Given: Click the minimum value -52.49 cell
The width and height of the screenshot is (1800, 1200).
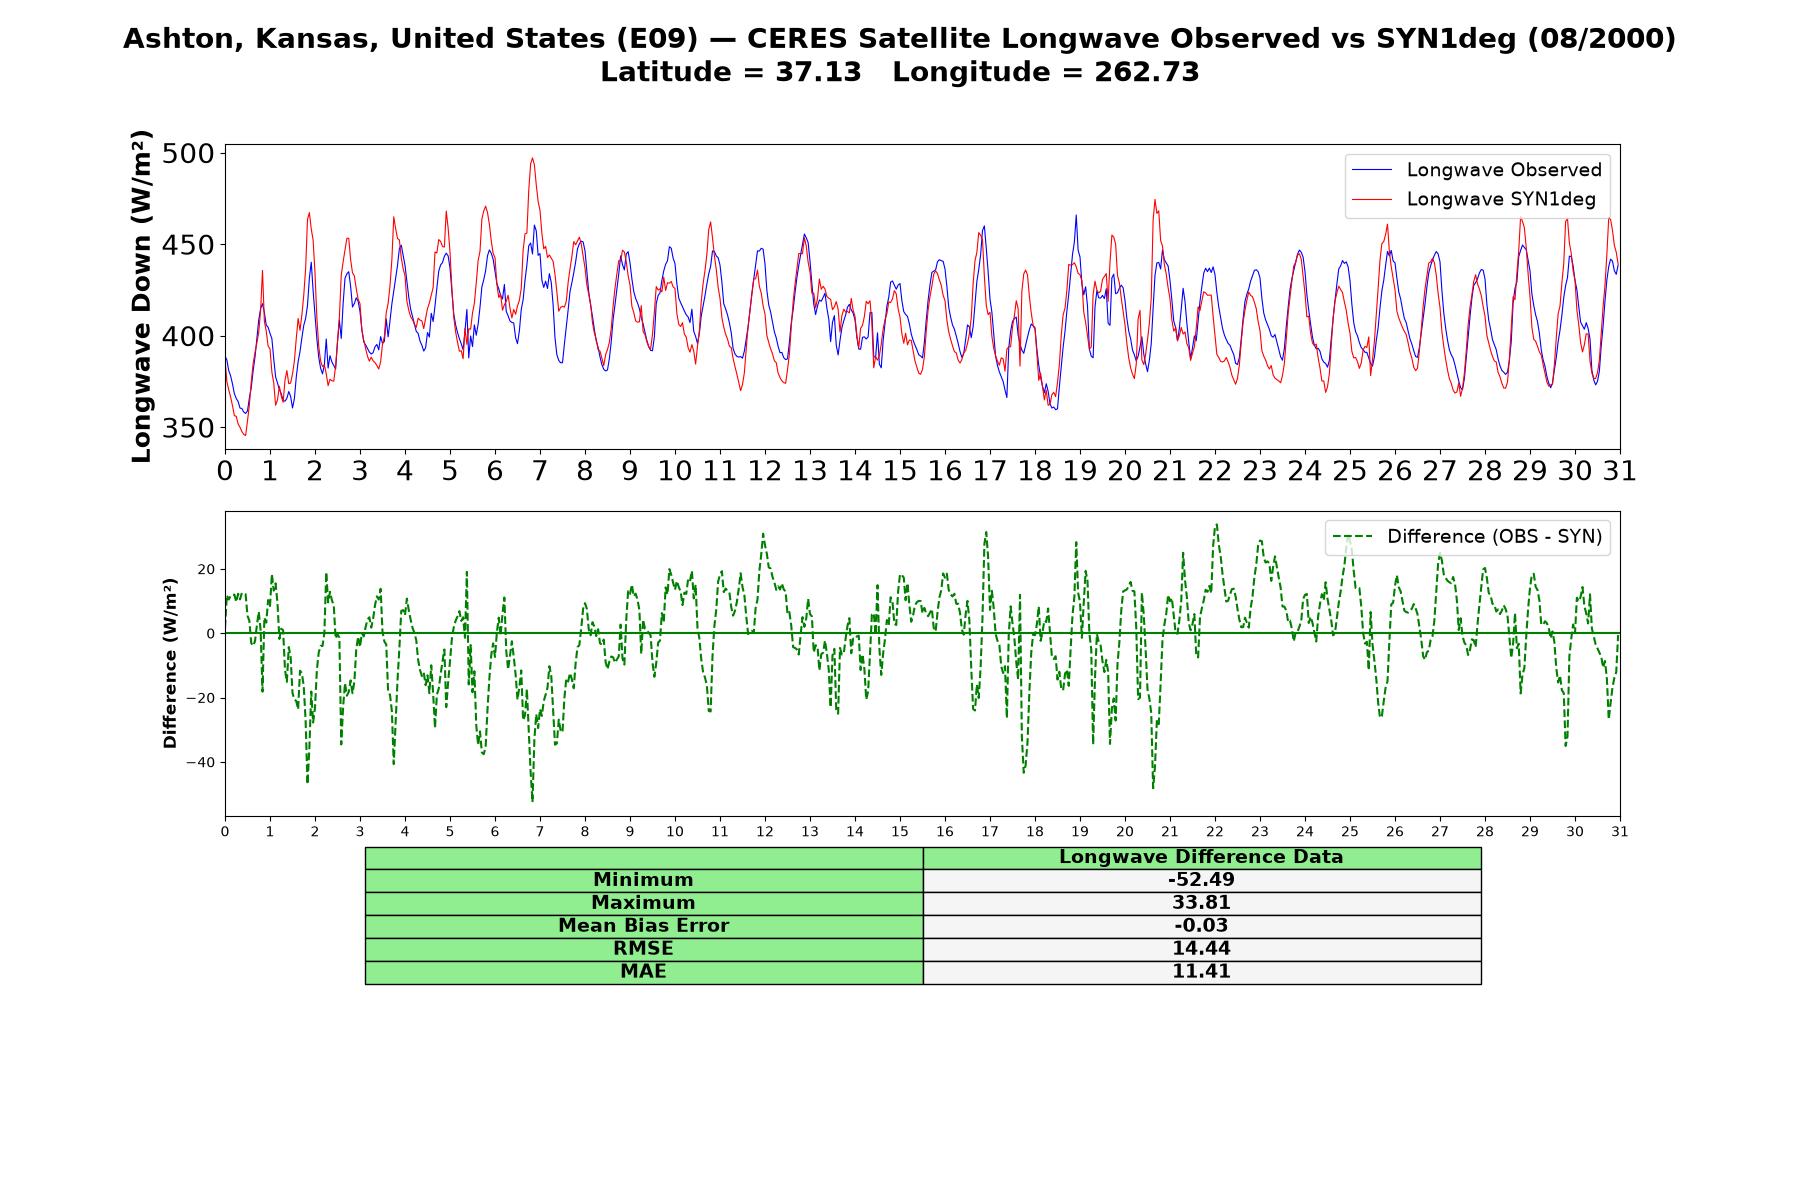Looking at the screenshot, I should point(1202,880).
